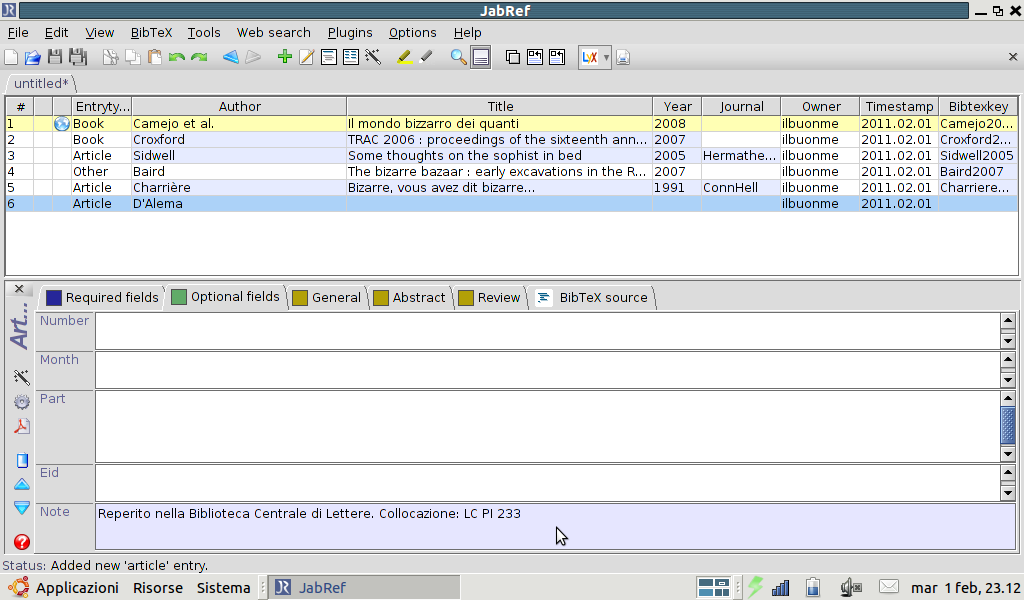Open the File menu
Screen dimensions: 1024x600
18,33
